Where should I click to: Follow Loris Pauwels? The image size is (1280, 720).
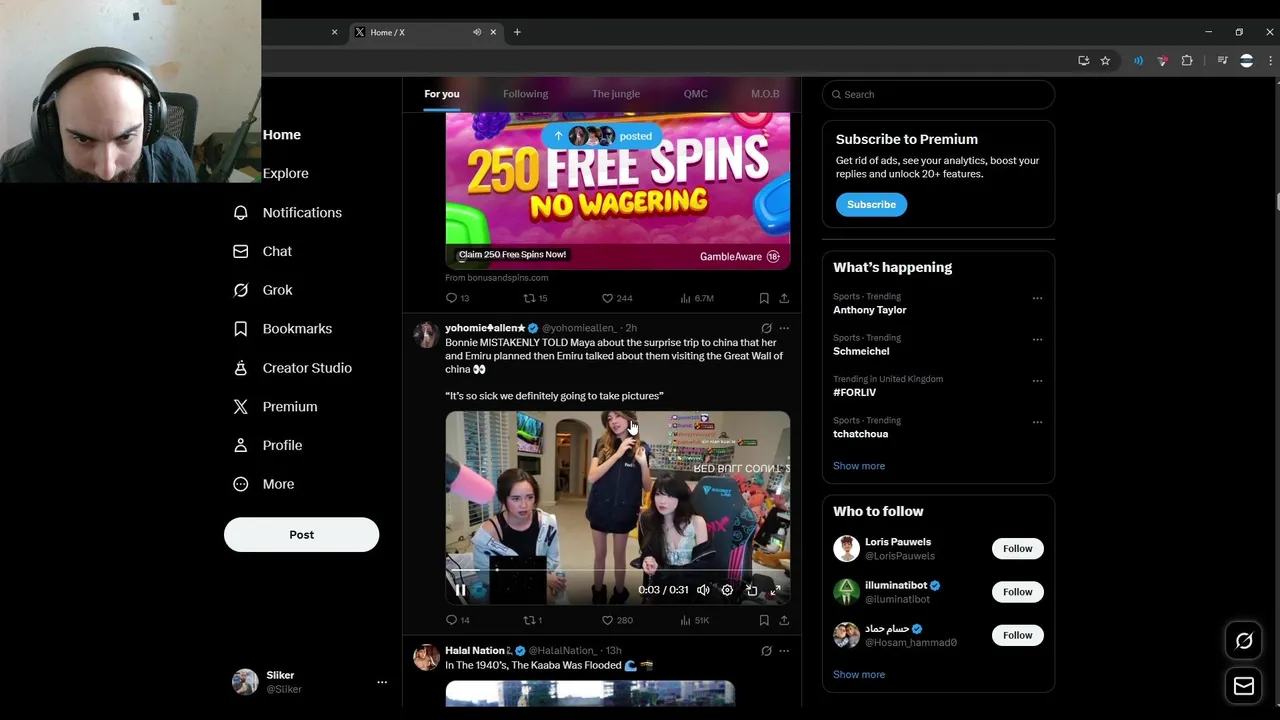point(1017,548)
